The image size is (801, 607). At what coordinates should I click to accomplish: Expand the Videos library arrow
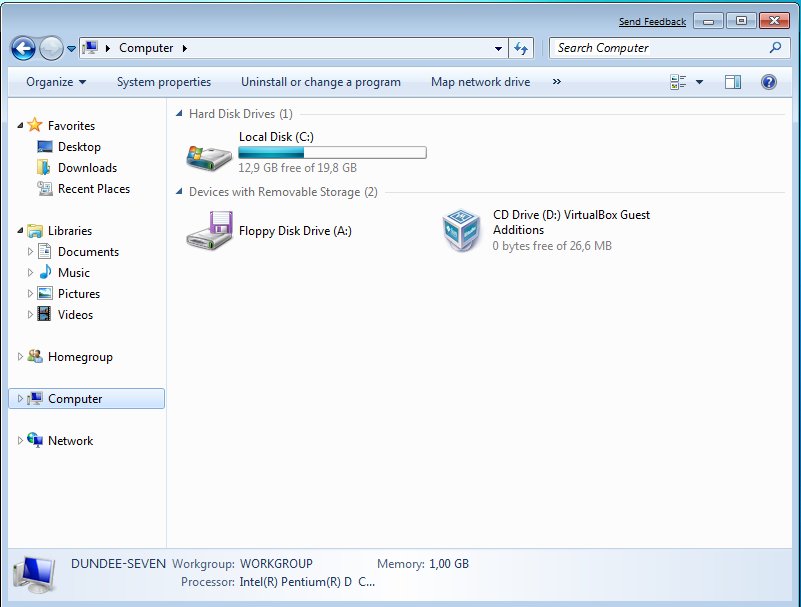click(30, 314)
